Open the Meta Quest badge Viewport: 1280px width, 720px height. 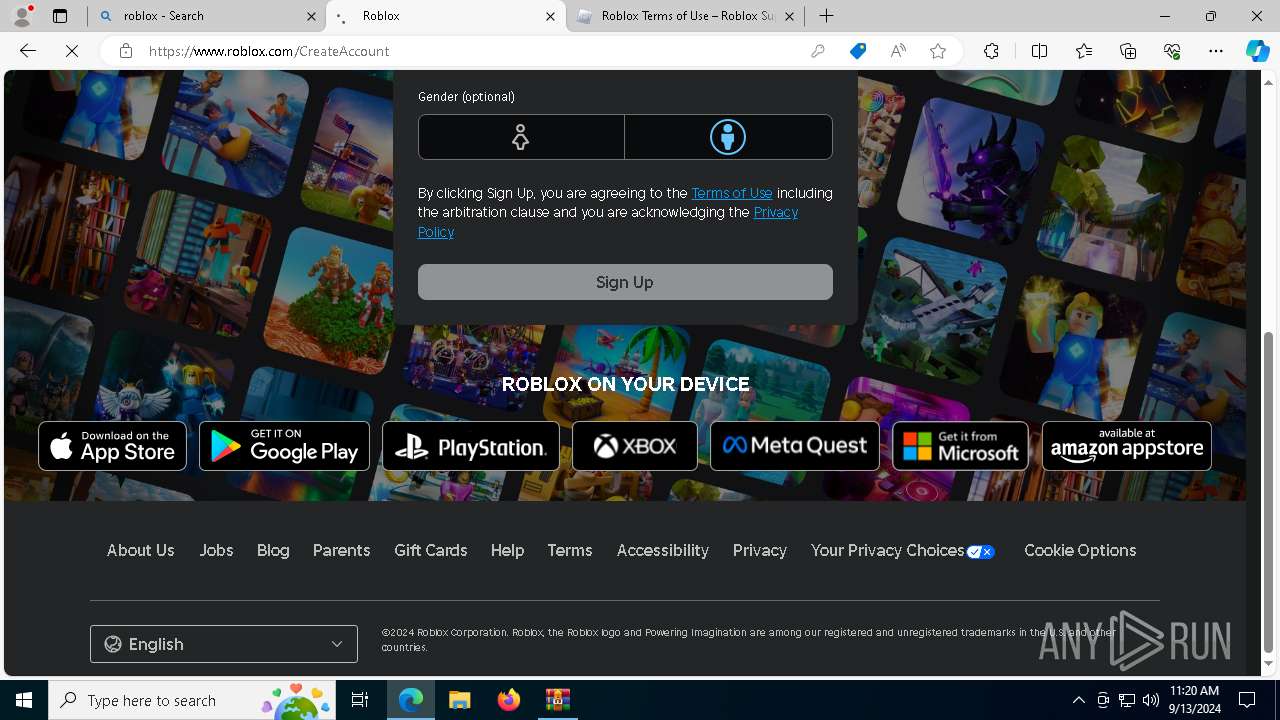point(795,446)
